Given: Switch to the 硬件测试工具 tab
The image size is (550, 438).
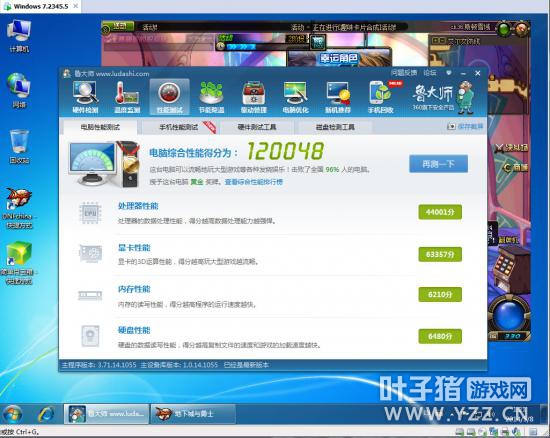Looking at the screenshot, I should click(x=257, y=127).
